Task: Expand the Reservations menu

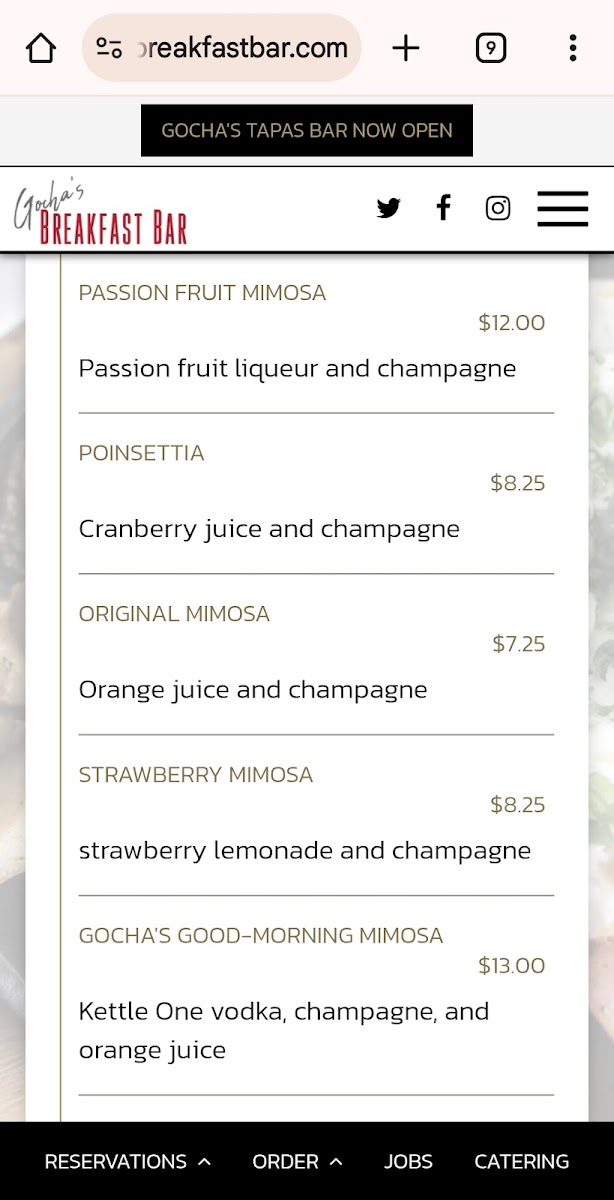Action: coord(128,1161)
